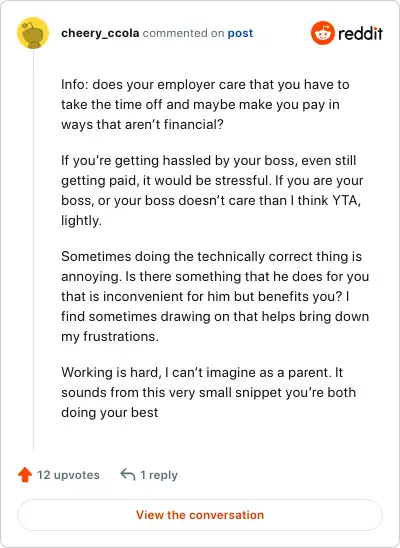This screenshot has width=400, height=548.
Task: Click the "Working is hard" paragraph
Action: 209,392
